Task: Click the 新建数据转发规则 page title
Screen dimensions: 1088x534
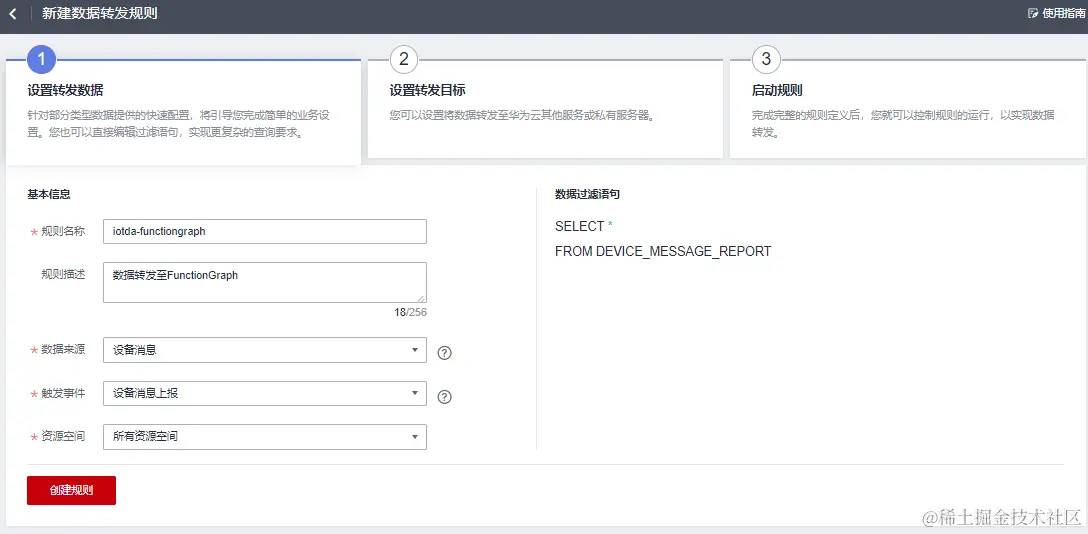Action: [99, 13]
